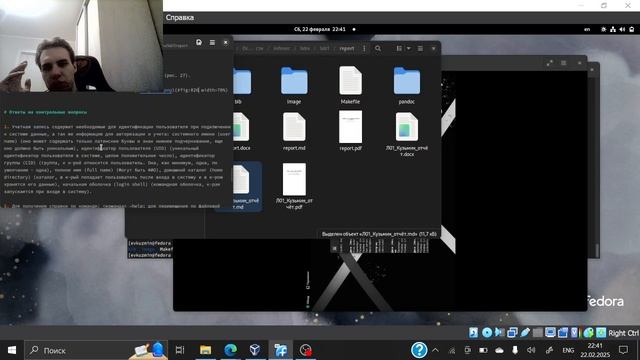
Task: Click the 'en' keyboard layout indicator
Action: coord(587,29)
